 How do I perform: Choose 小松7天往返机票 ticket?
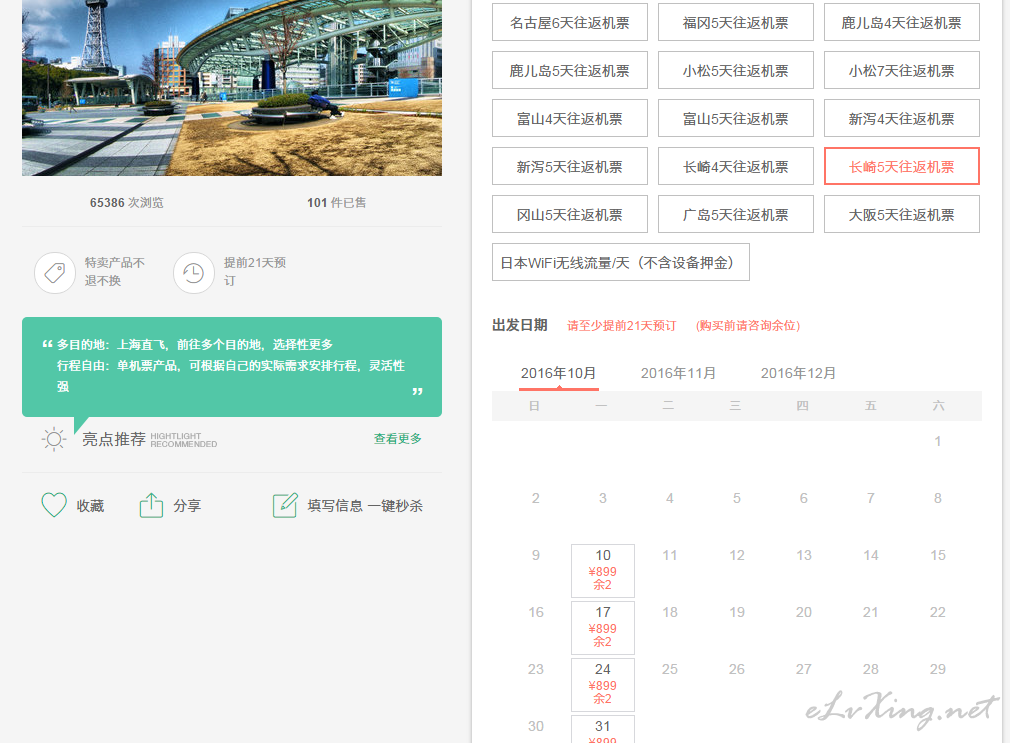tap(902, 71)
